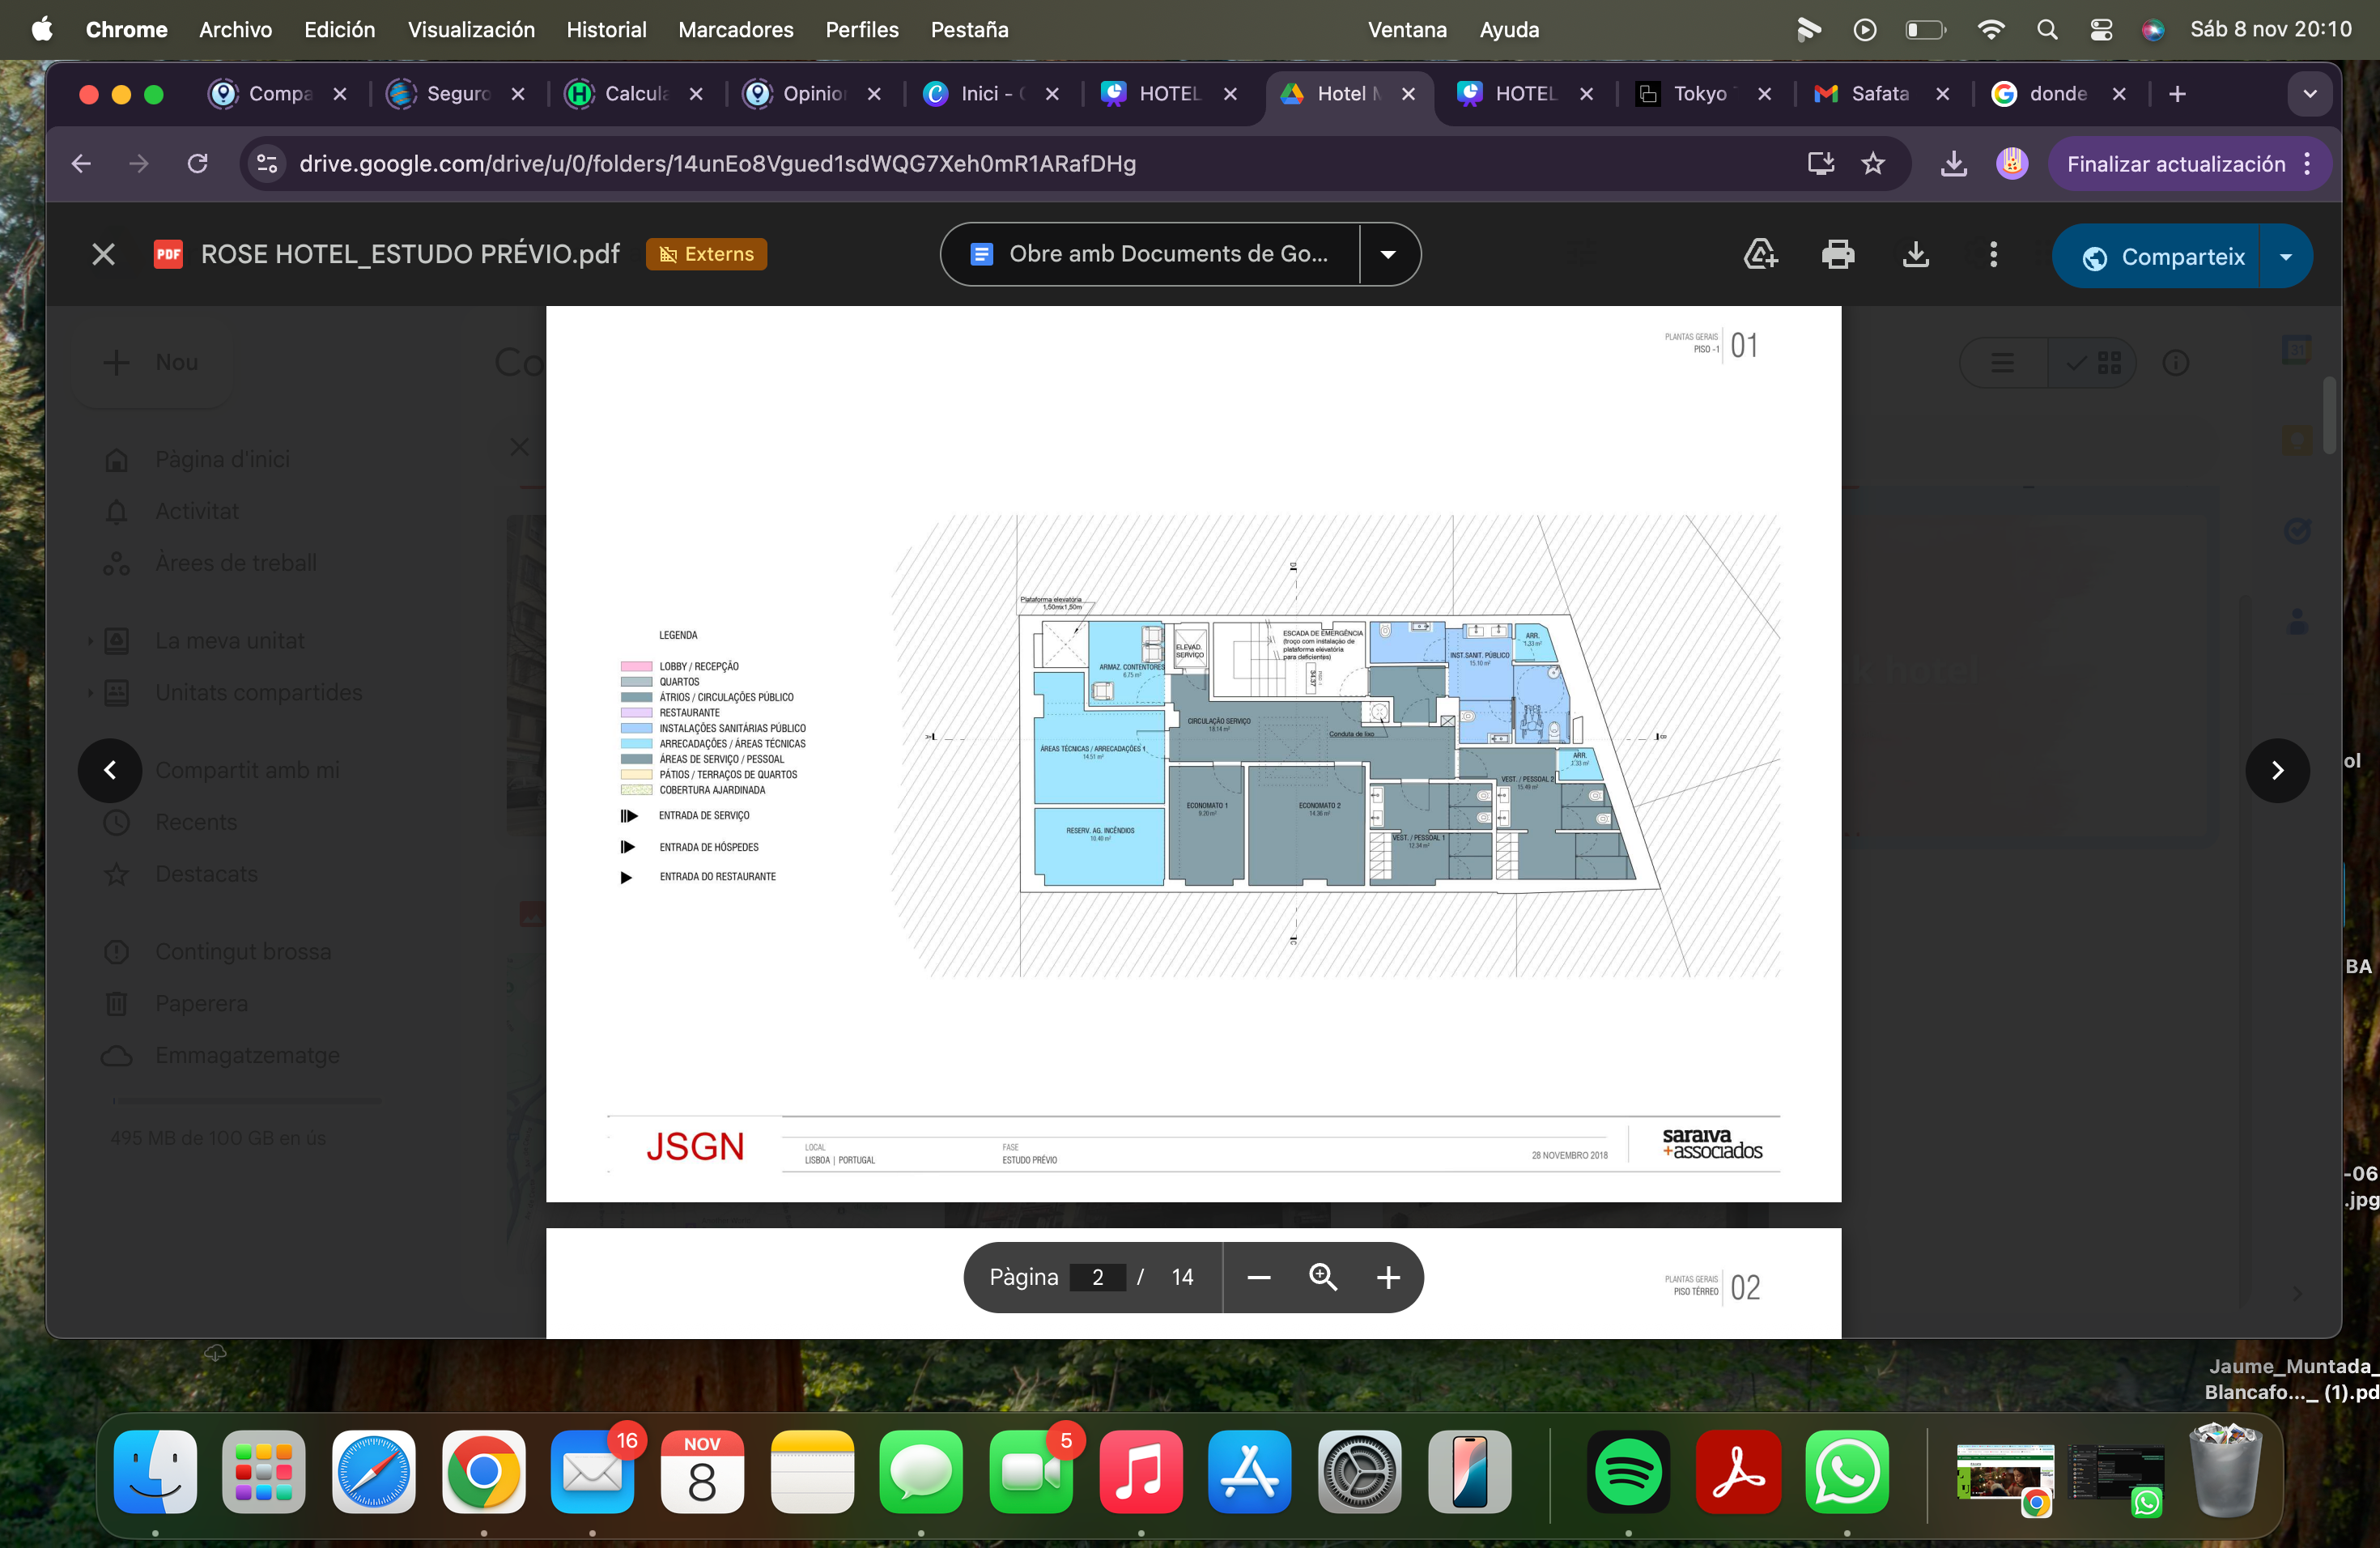Expand the open-with dropdown arrow
The image size is (2380, 1548).
(1388, 255)
